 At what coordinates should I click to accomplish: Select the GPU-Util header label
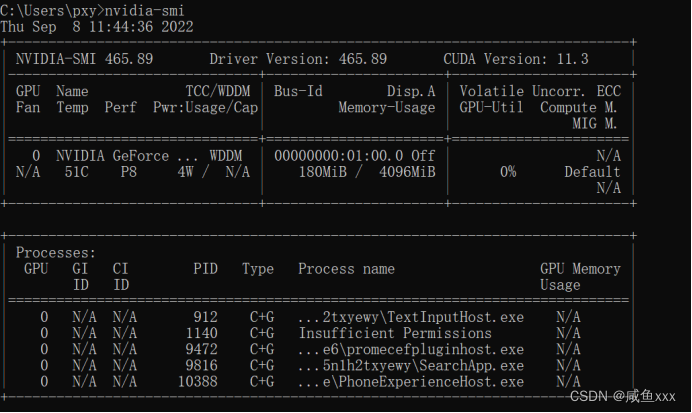[491, 107]
